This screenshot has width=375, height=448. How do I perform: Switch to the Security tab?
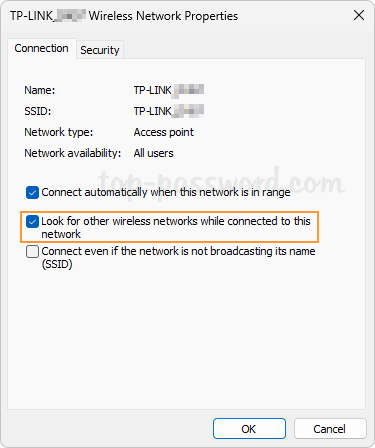[x=100, y=50]
